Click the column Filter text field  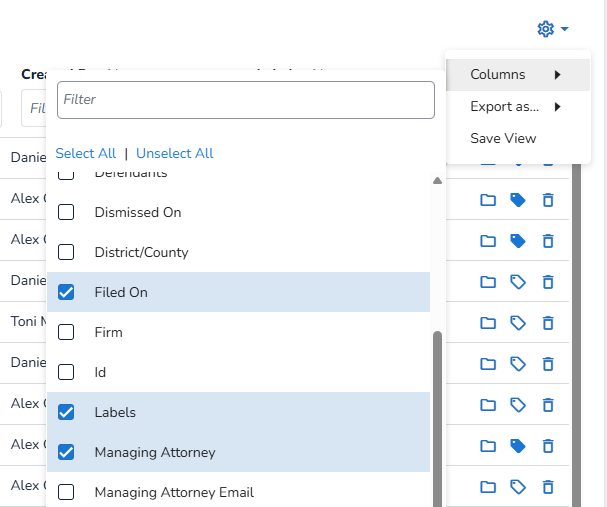(x=246, y=100)
